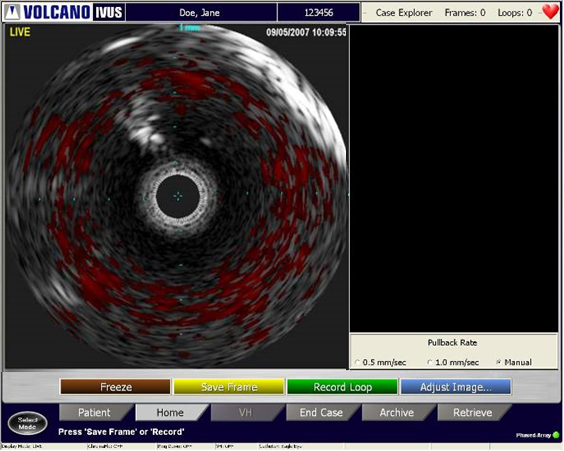
Task: Open the Archive tab
Action: (x=397, y=413)
